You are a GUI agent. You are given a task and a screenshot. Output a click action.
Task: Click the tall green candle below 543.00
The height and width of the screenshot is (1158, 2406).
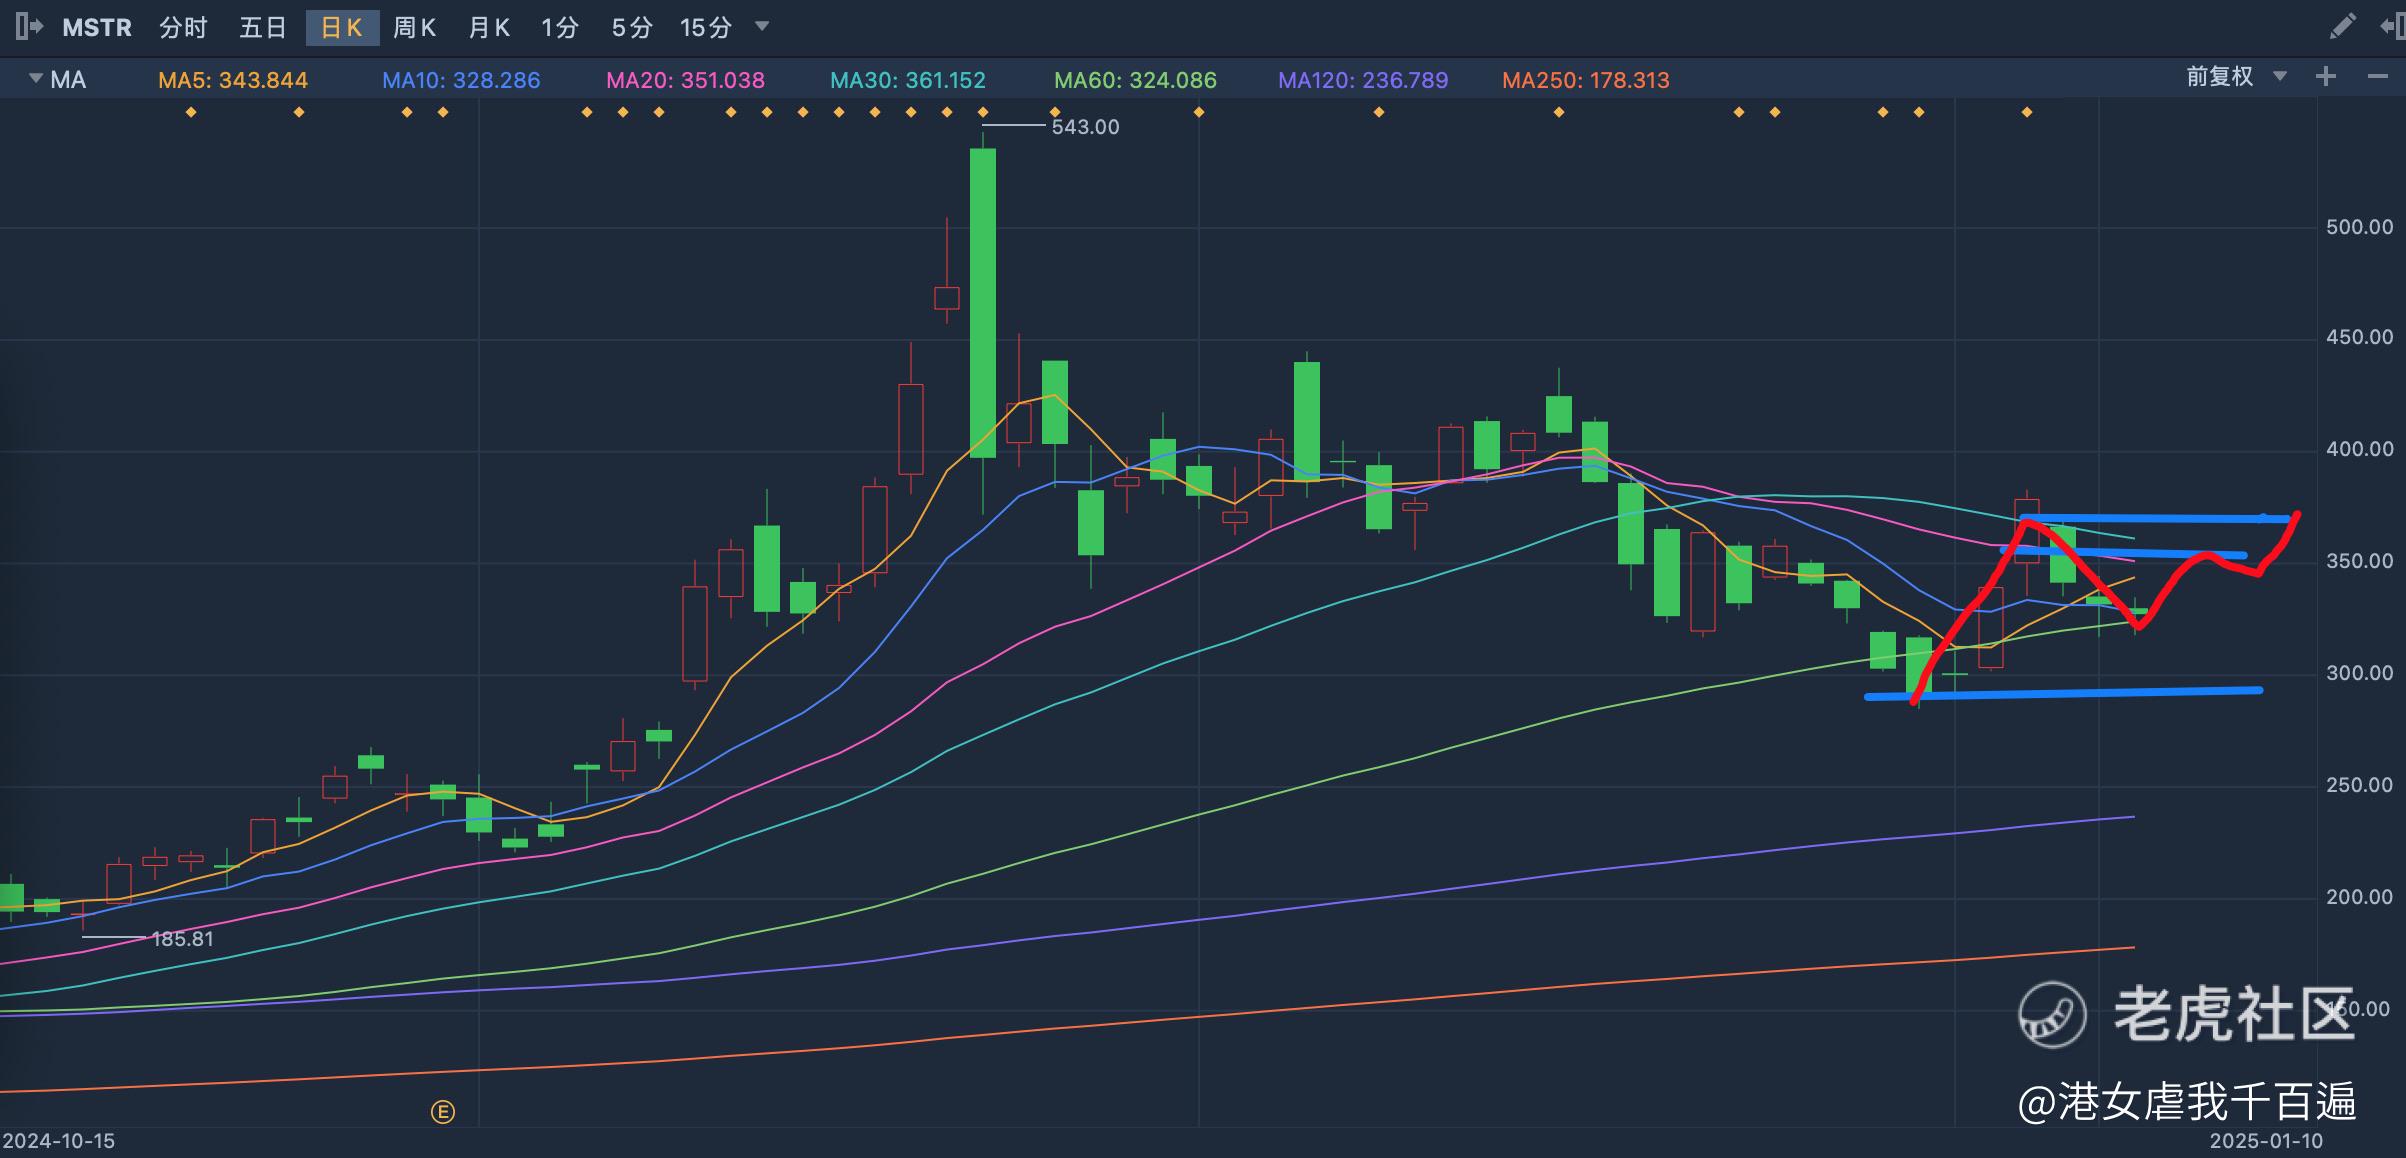pyautogui.click(x=983, y=303)
